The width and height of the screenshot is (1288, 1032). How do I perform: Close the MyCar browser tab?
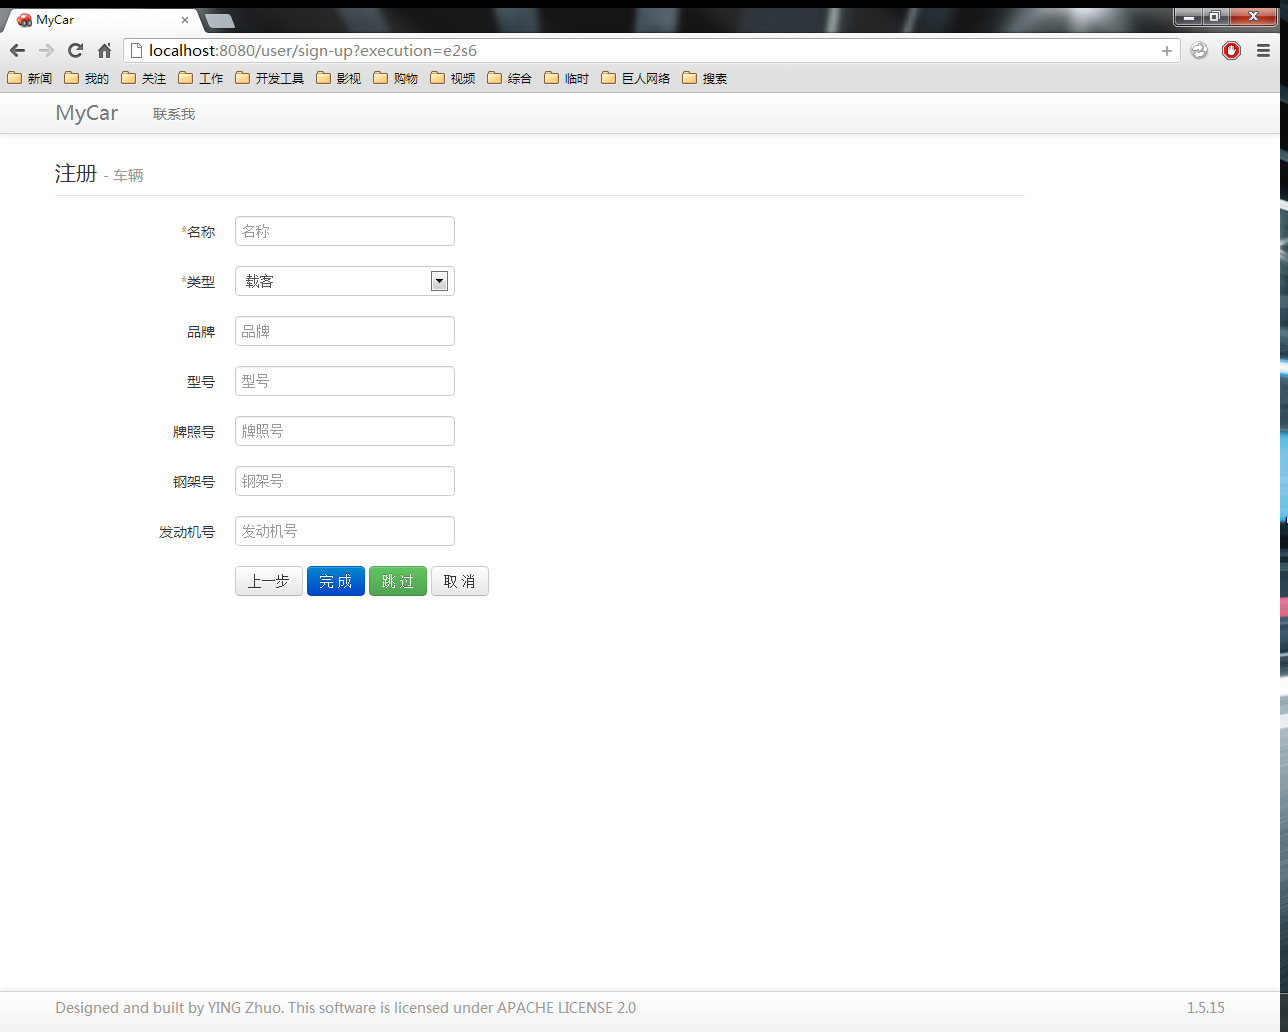(x=185, y=20)
